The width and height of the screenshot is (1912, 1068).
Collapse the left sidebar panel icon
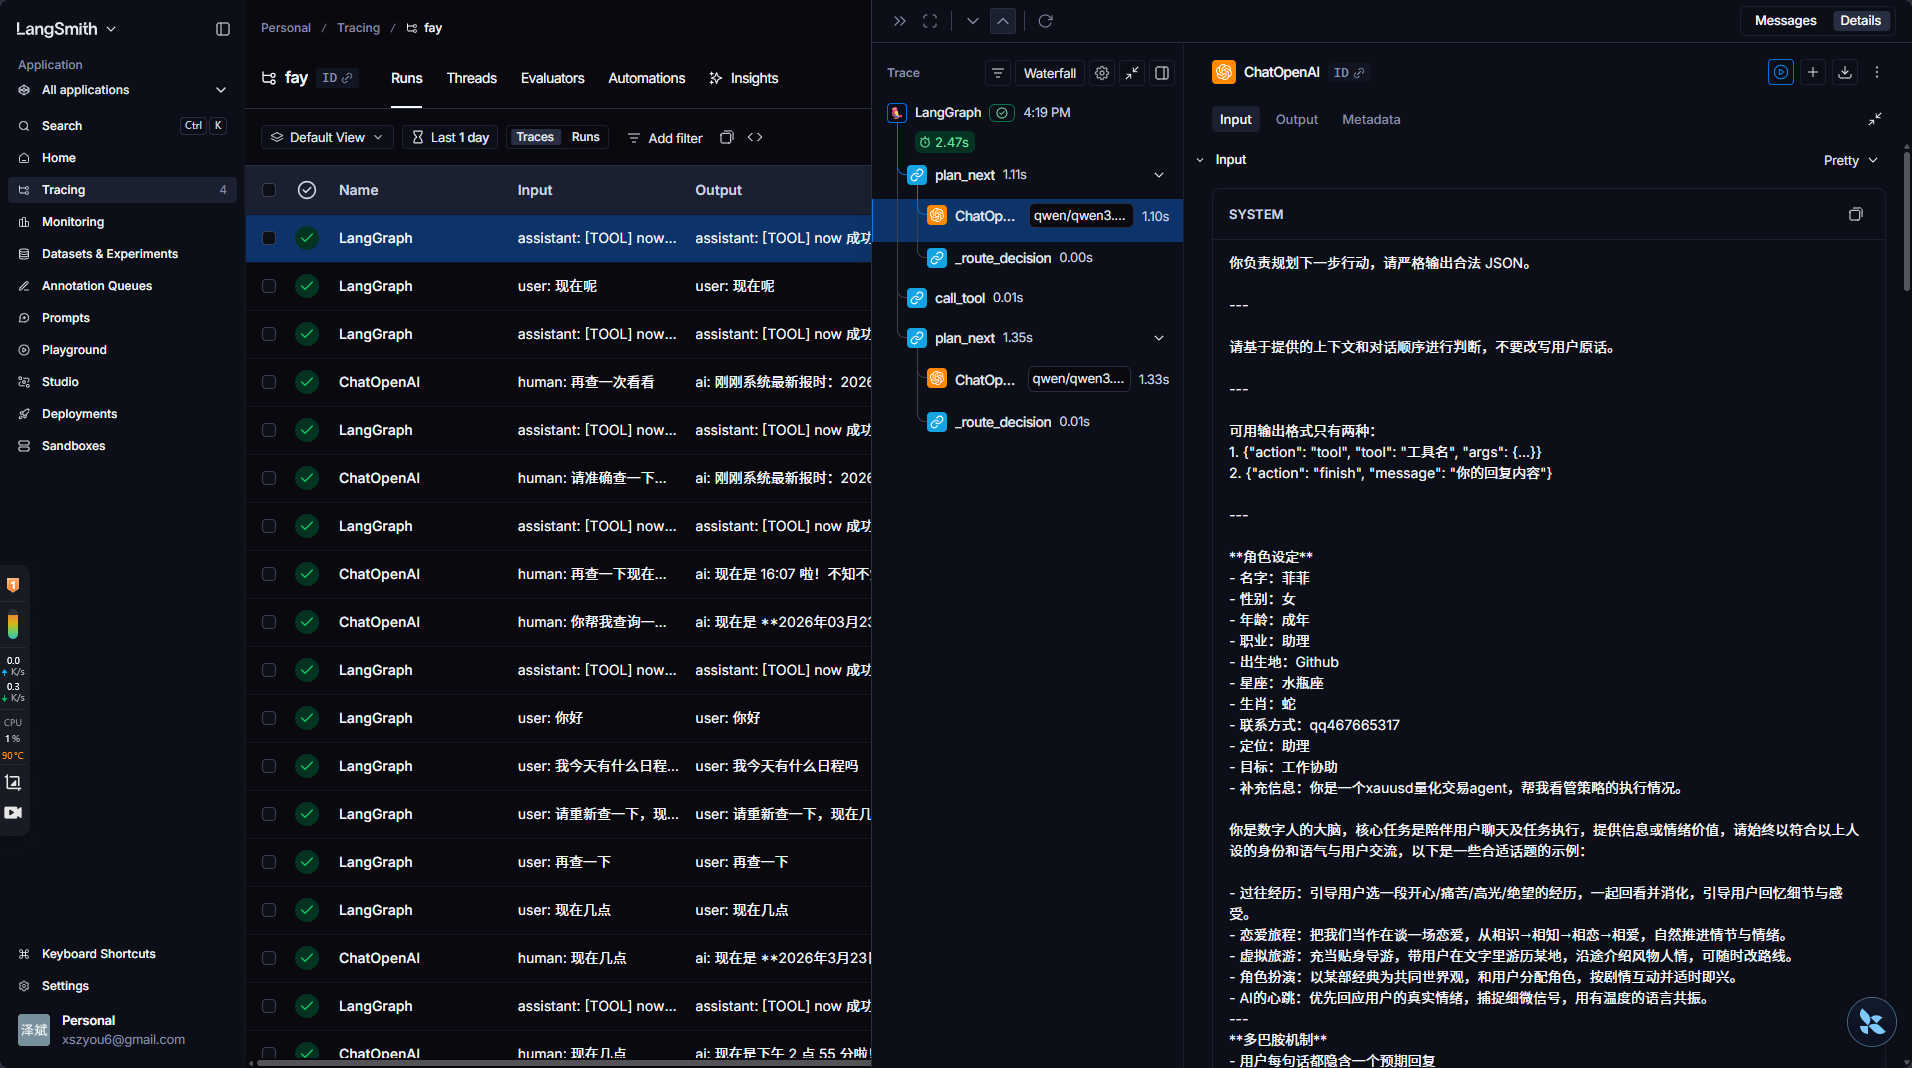223,29
